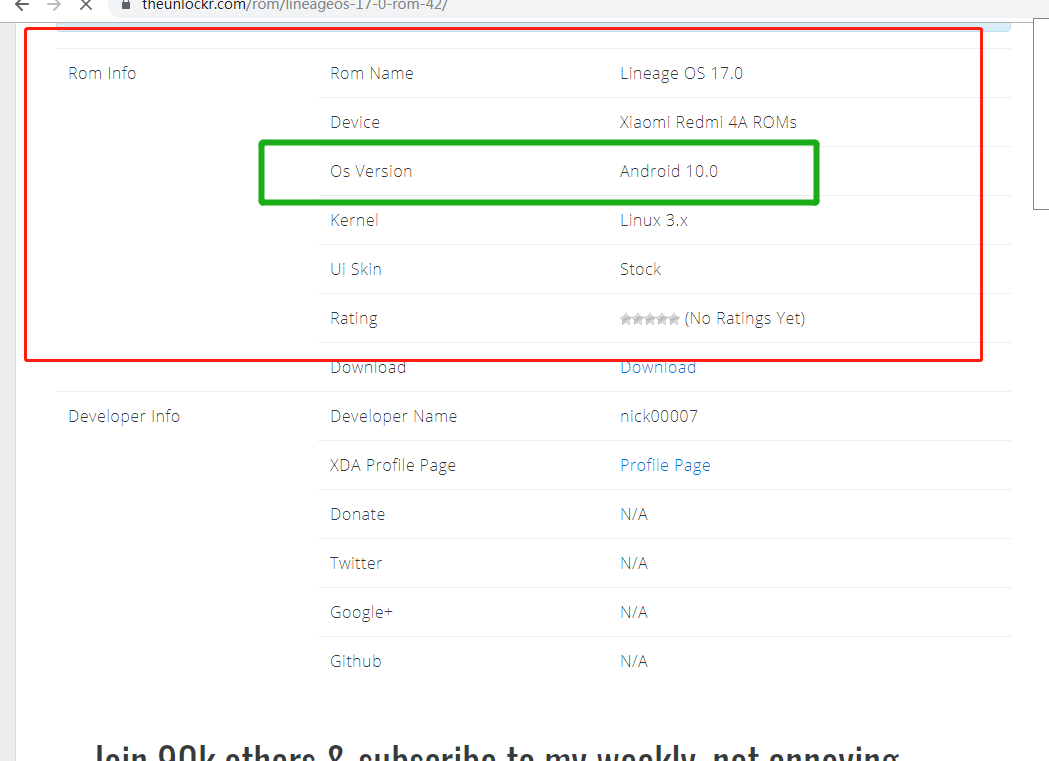Select the 'Twitter' row label
This screenshot has height=761, width=1049.
[356, 563]
